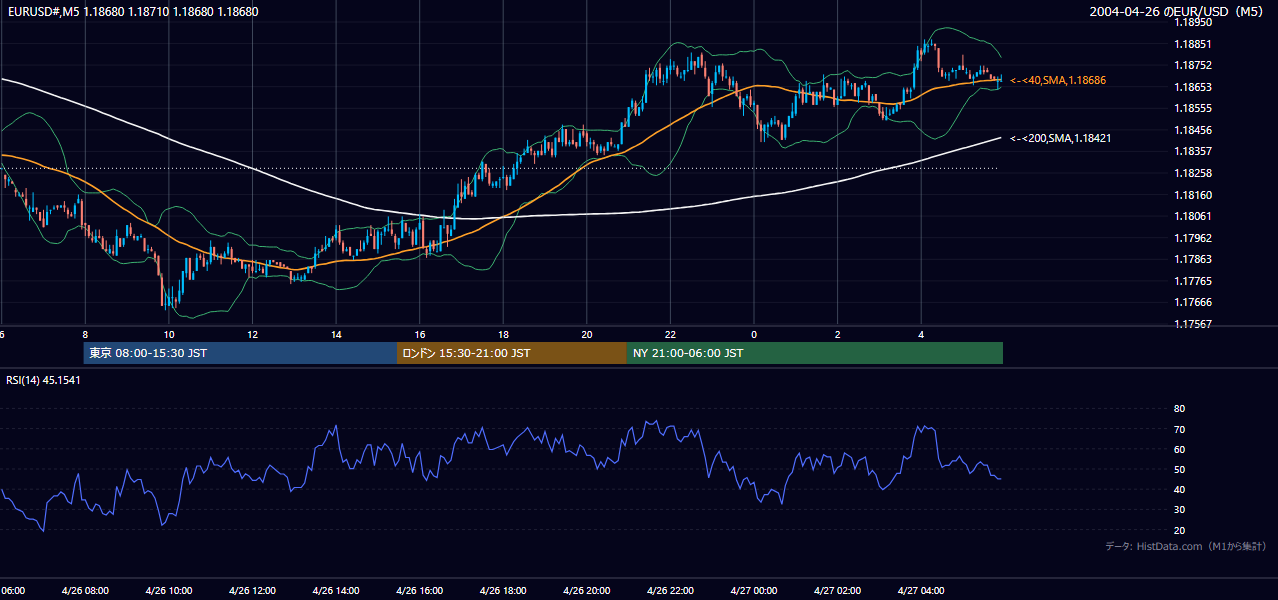Click price axis label 1.17765
This screenshot has width=1278, height=600.
(1192, 281)
